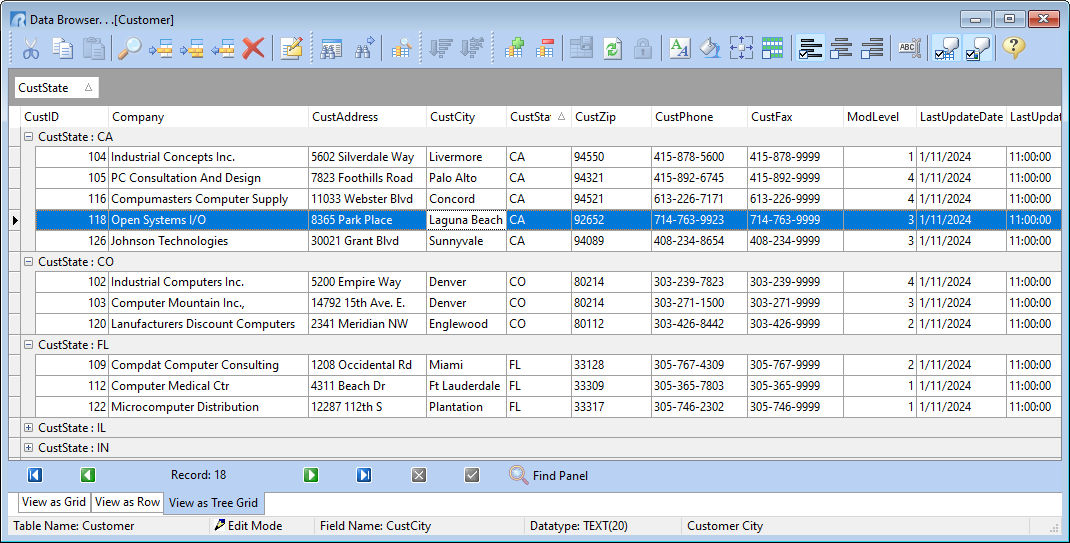Expand the CustState : IL group
Viewport: 1070px width, 543px height.
(29, 428)
